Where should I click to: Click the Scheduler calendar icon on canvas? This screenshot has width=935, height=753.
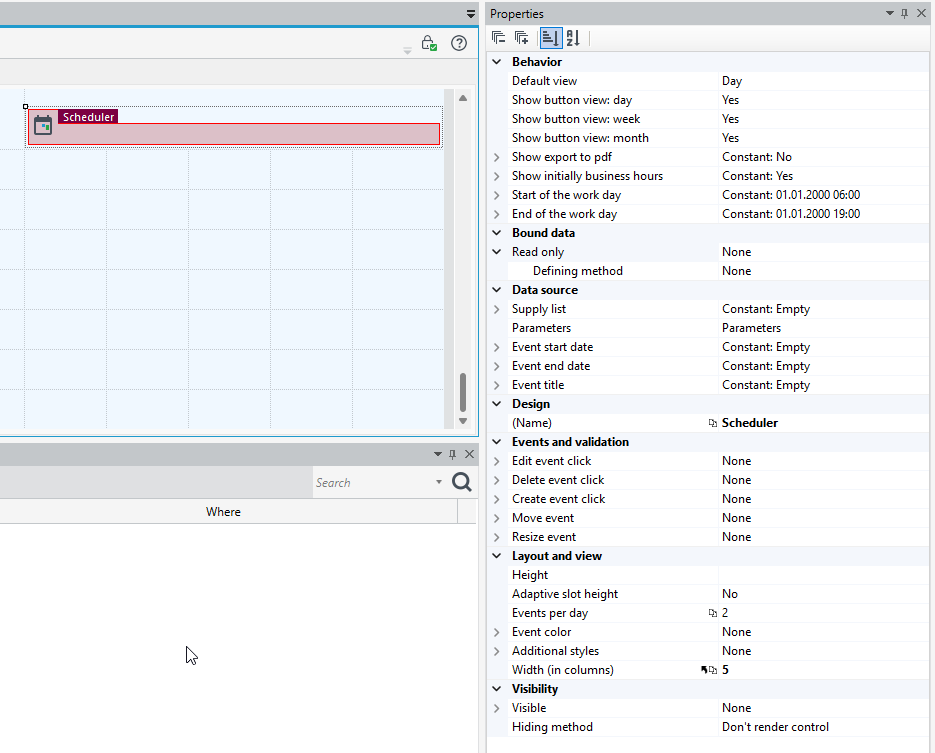click(43, 125)
